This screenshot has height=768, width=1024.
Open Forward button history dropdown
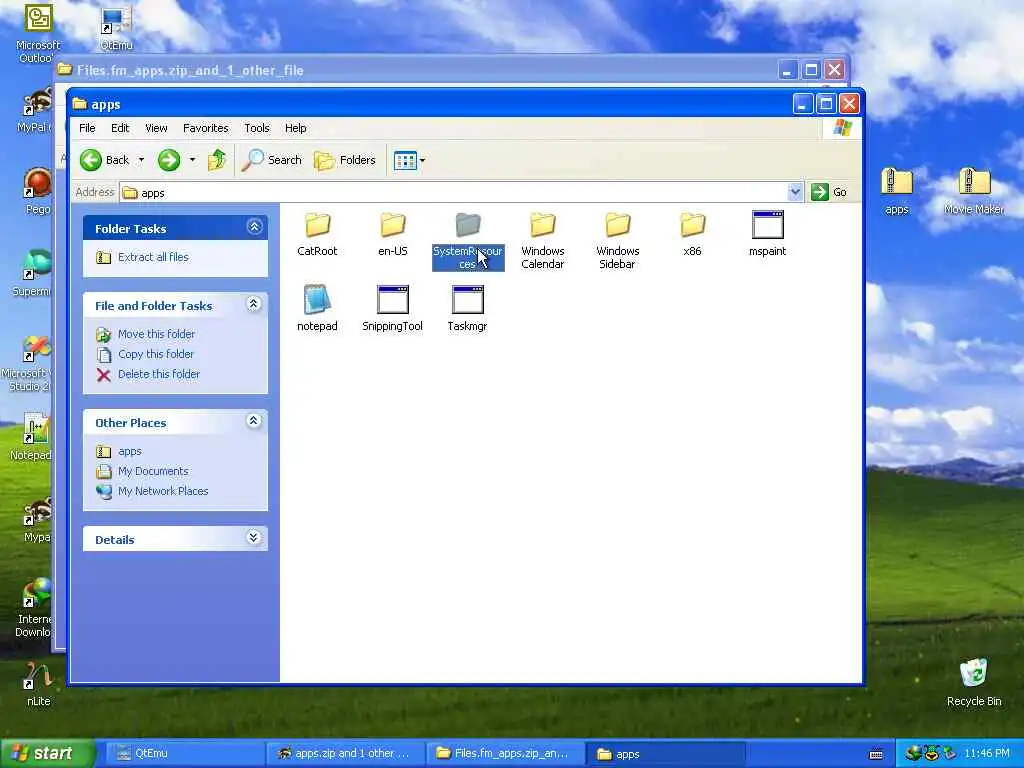(x=192, y=160)
